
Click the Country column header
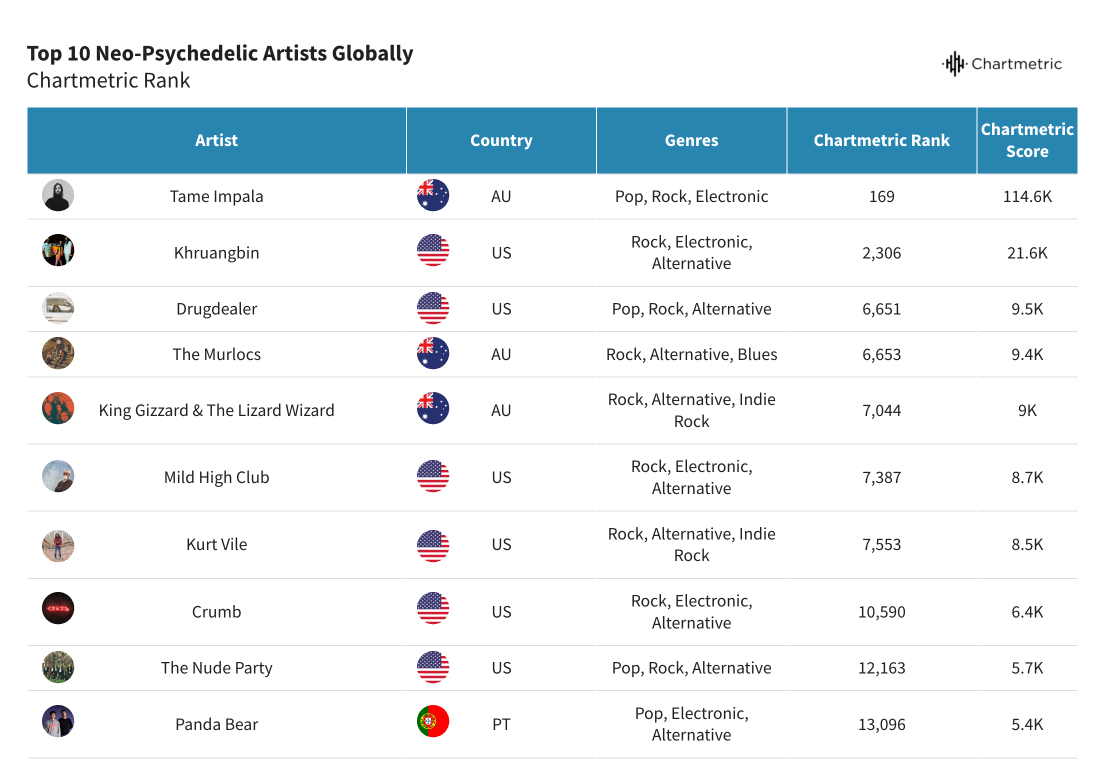(x=501, y=141)
